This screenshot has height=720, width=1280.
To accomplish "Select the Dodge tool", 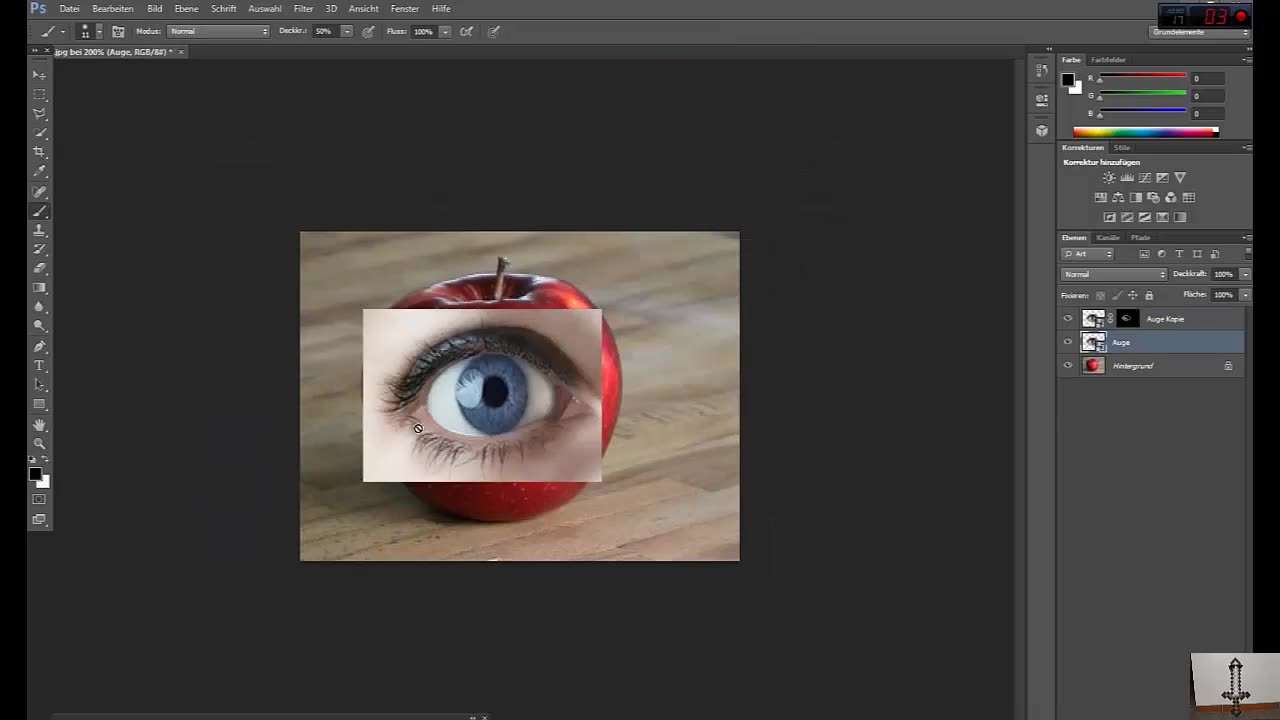I will tap(40, 326).
